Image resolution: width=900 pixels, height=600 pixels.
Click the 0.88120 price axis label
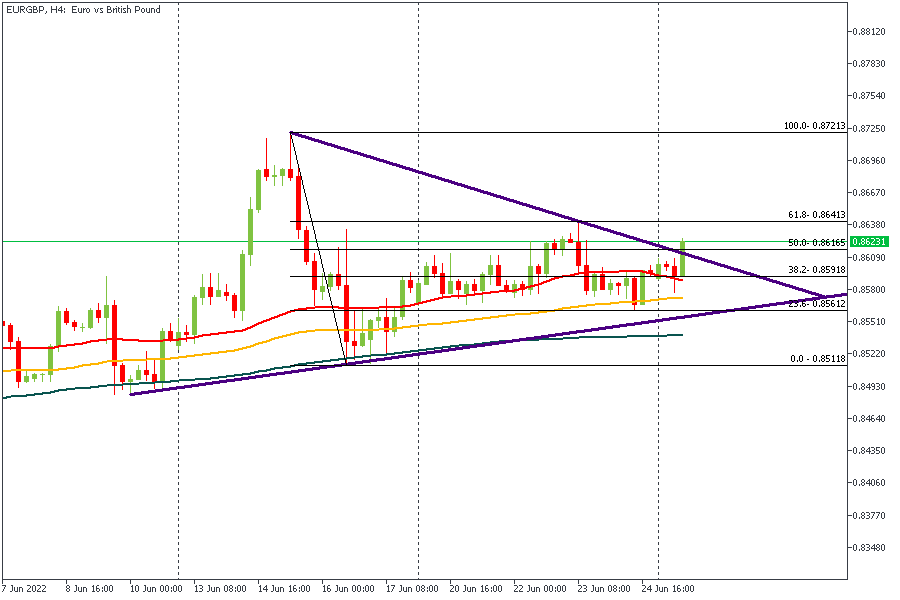pyautogui.click(x=872, y=31)
